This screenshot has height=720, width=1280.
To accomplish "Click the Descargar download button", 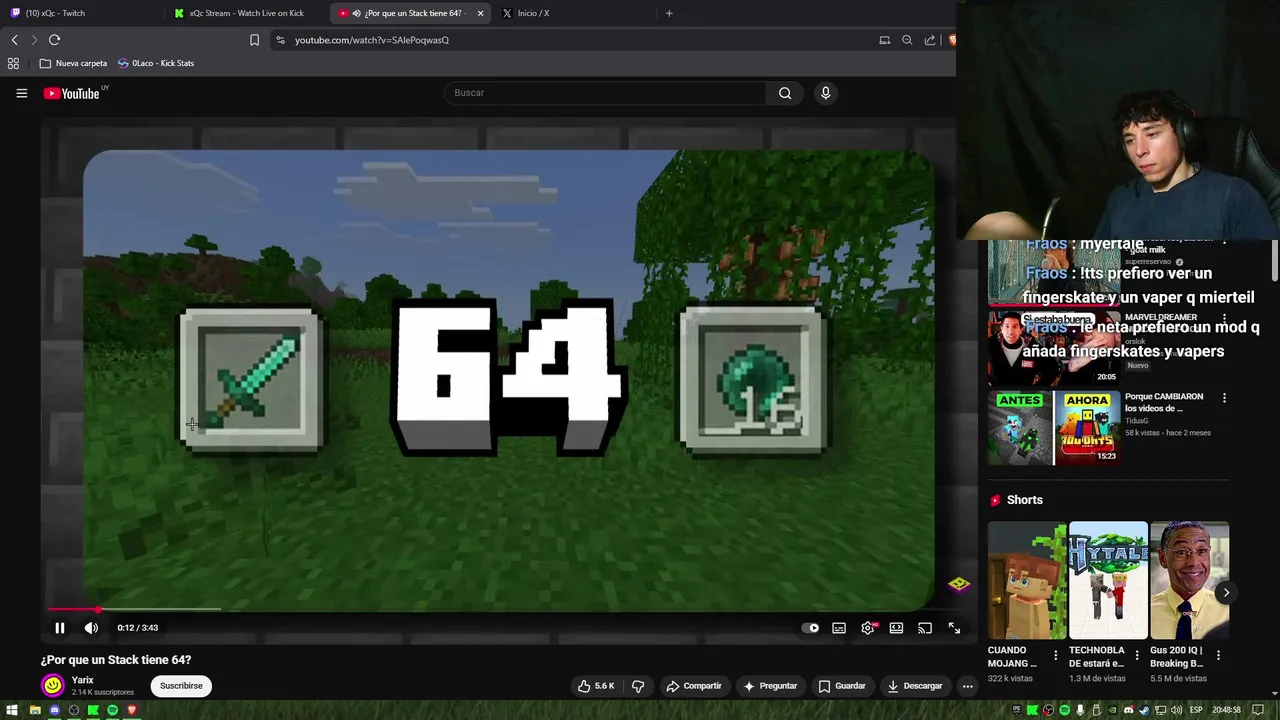I will pos(915,686).
